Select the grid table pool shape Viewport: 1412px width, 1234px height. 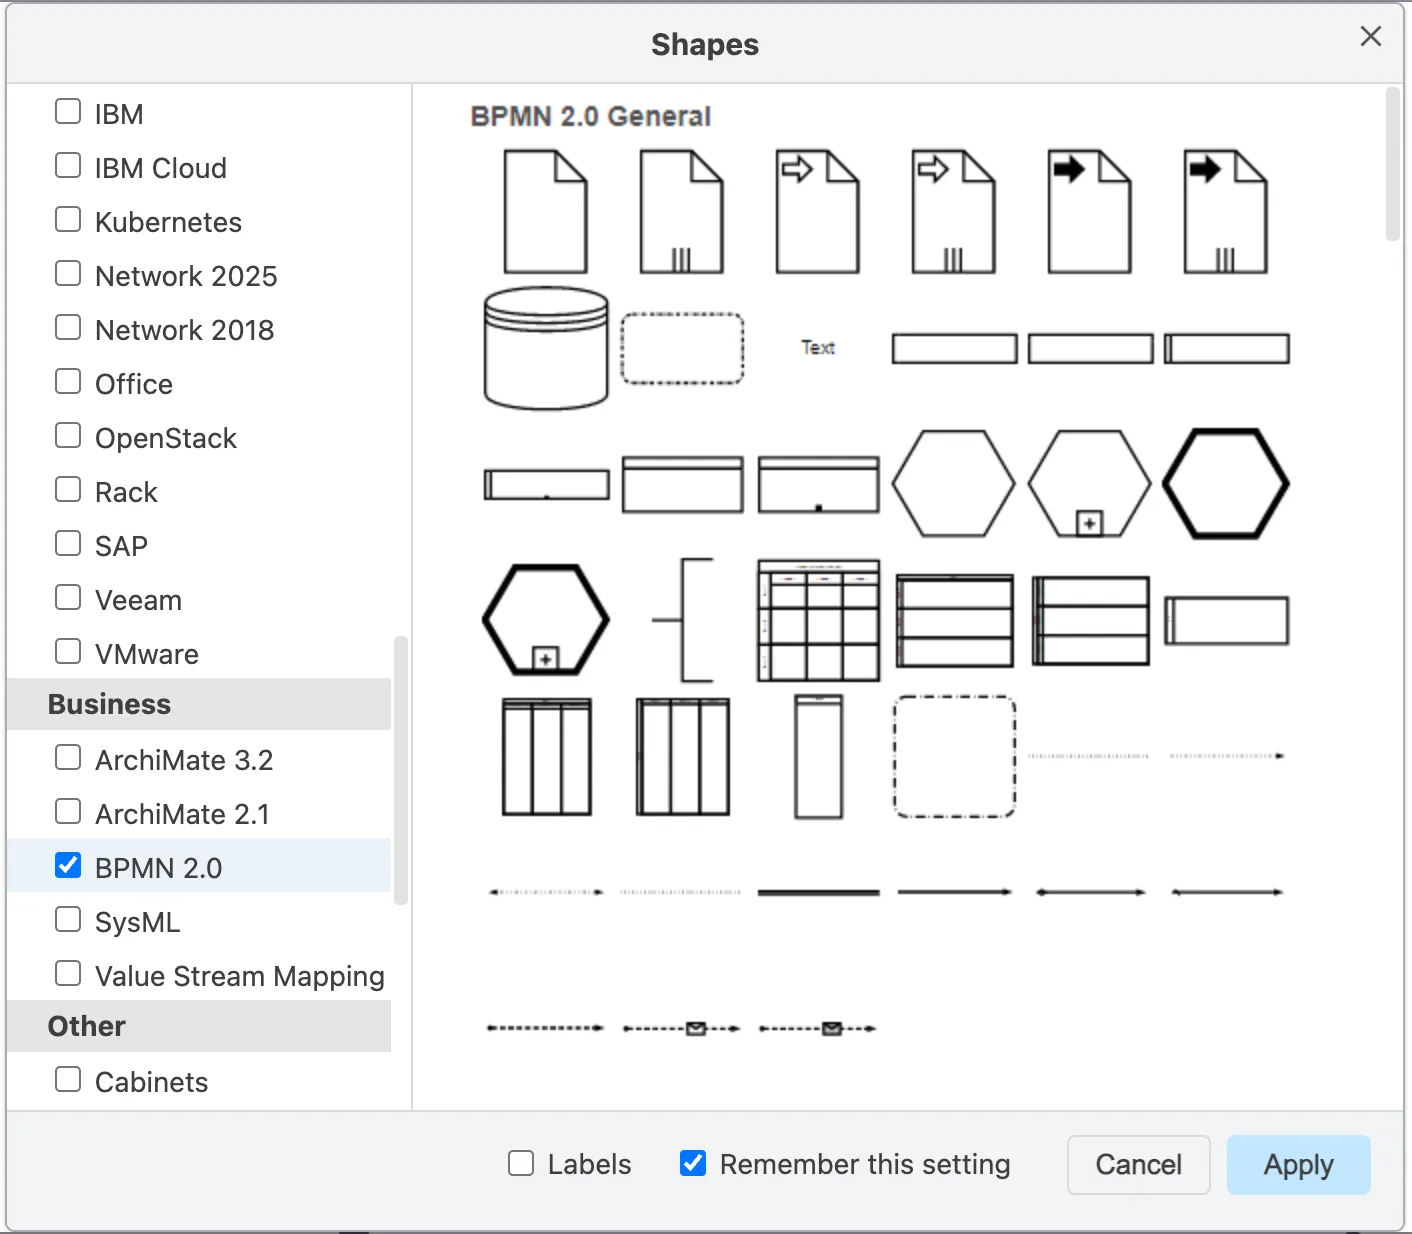click(818, 620)
